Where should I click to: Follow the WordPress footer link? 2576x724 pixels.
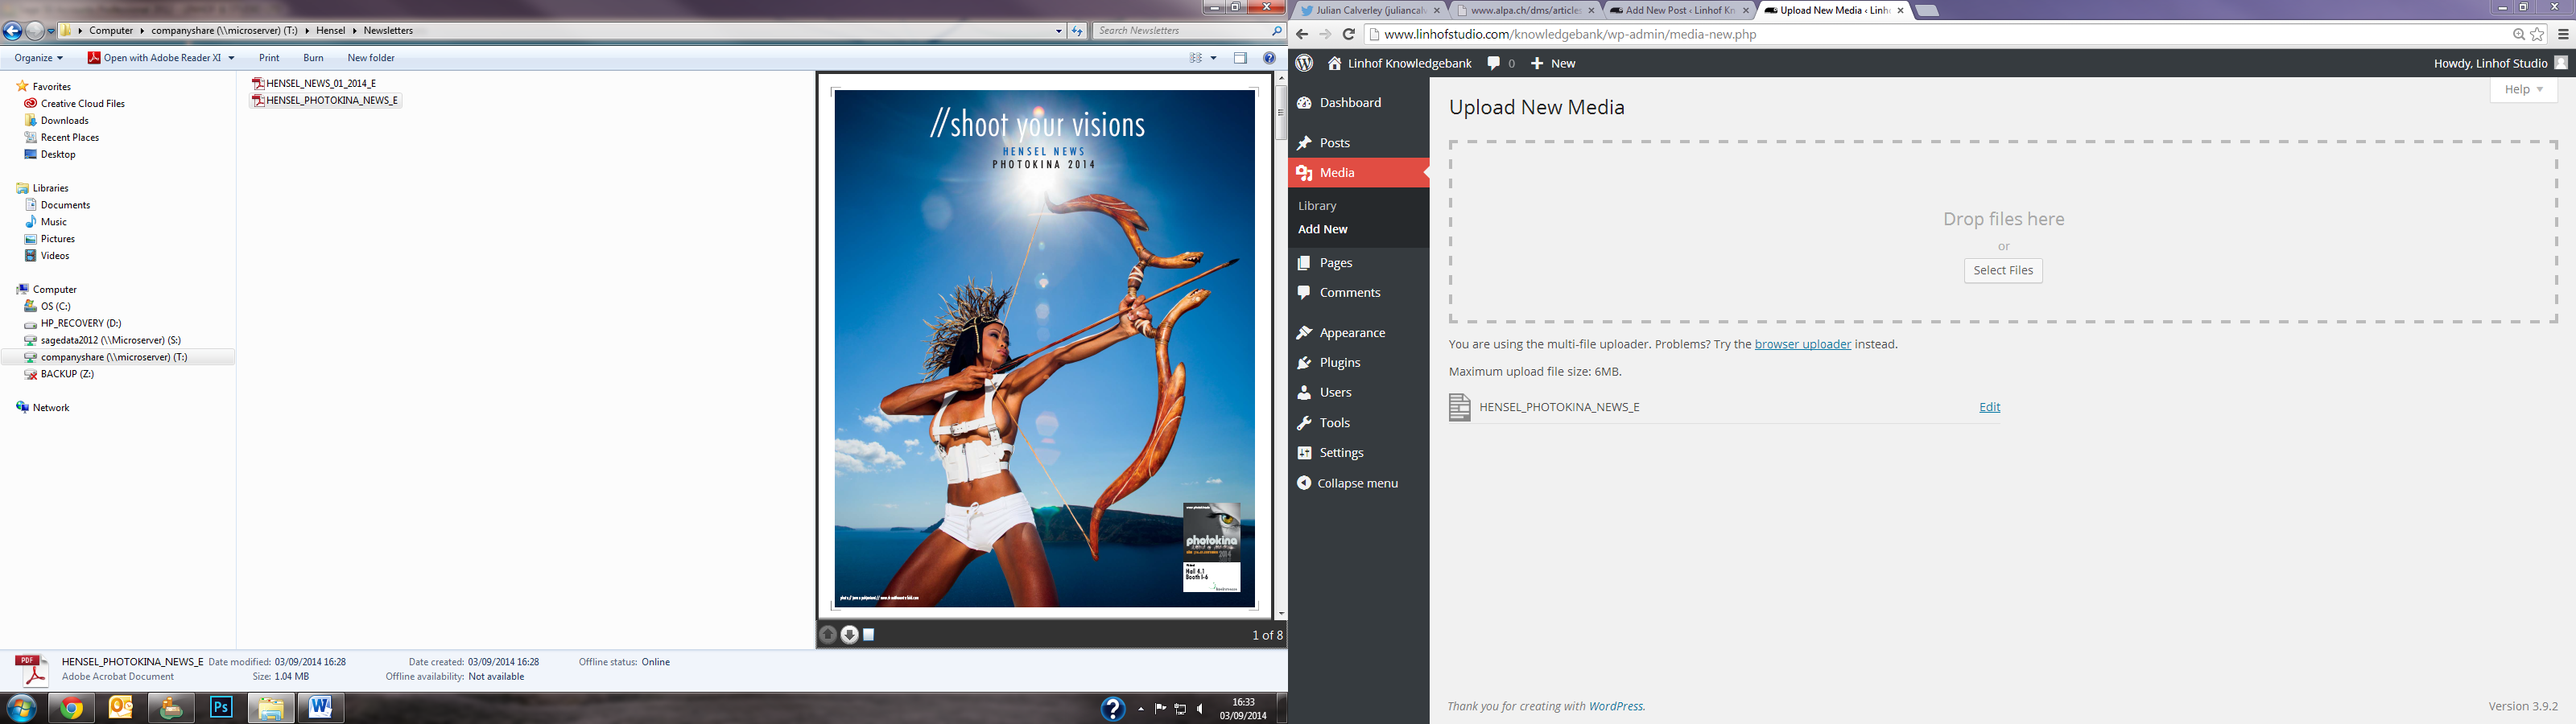click(1616, 706)
